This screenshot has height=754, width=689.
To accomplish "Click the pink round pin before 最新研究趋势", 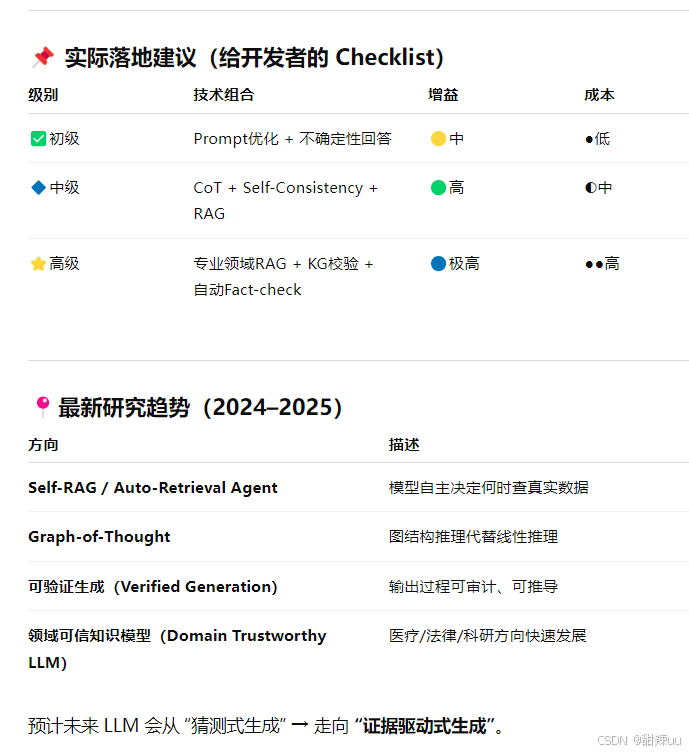I will 43,407.
